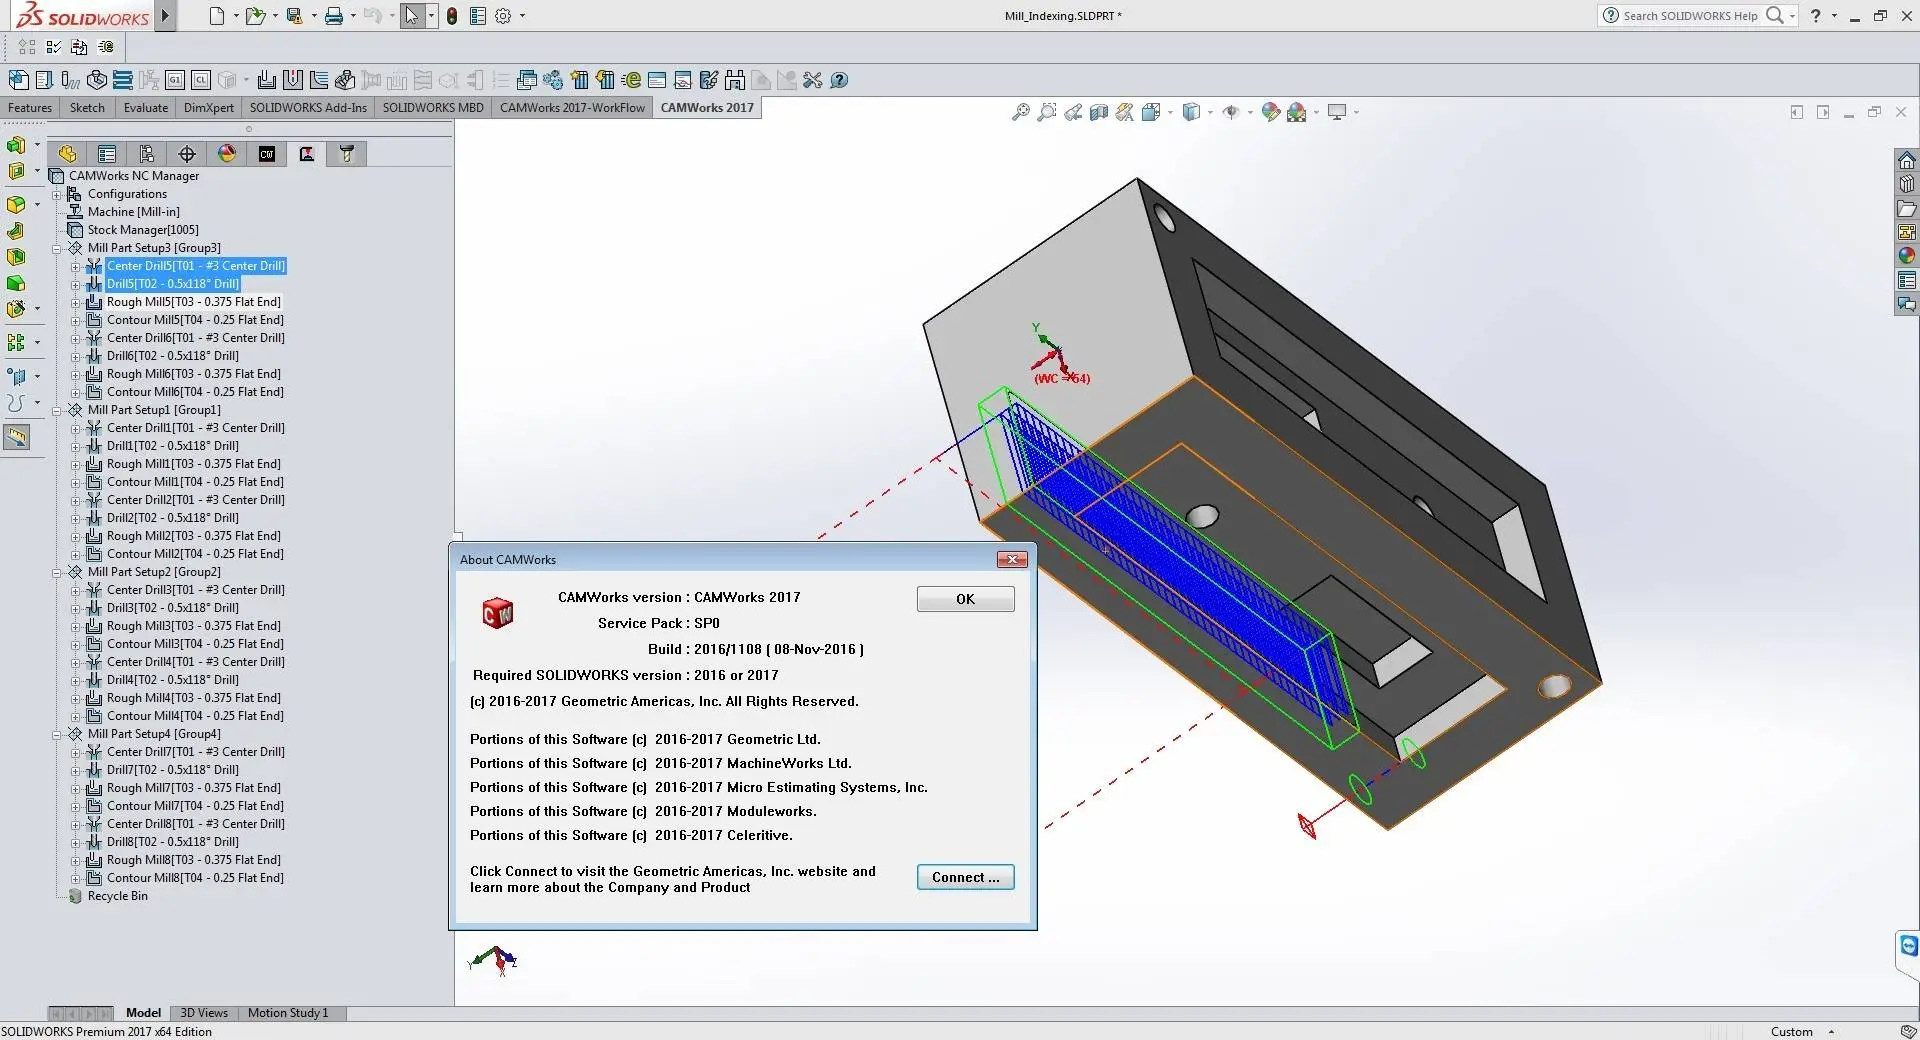Select Stock Manager[1005] in tree
The image size is (1920, 1040).
143,230
